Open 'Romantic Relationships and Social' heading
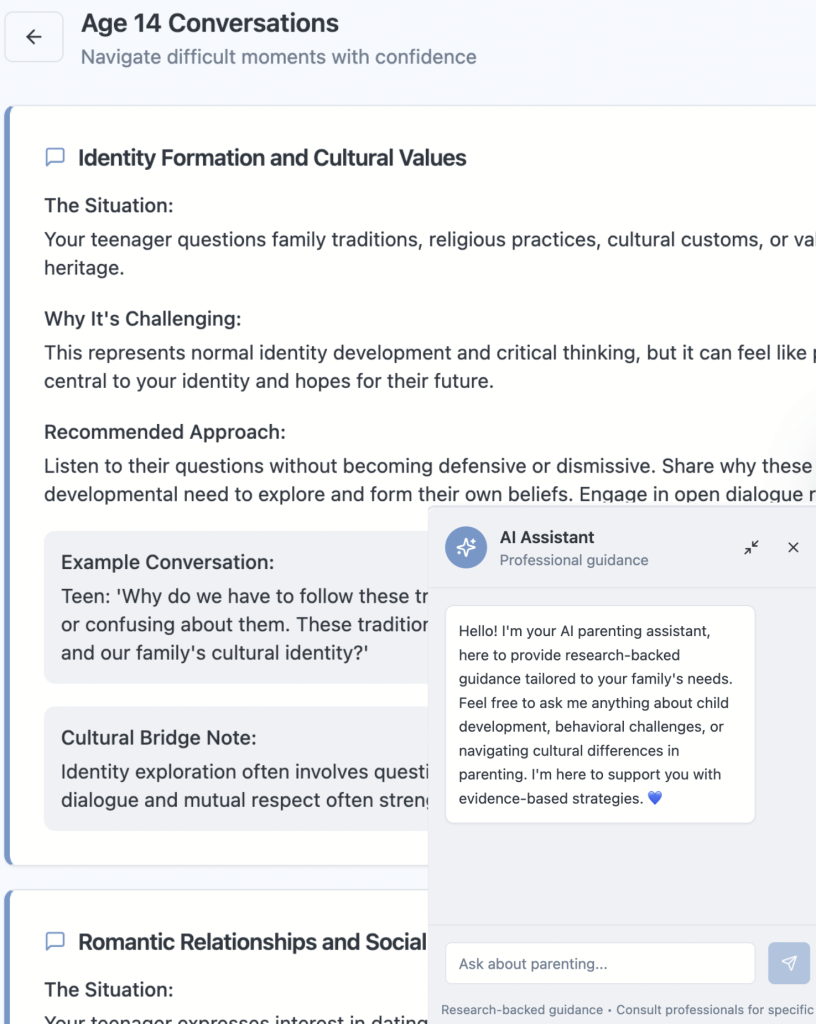The height and width of the screenshot is (1024, 816). coord(252,942)
